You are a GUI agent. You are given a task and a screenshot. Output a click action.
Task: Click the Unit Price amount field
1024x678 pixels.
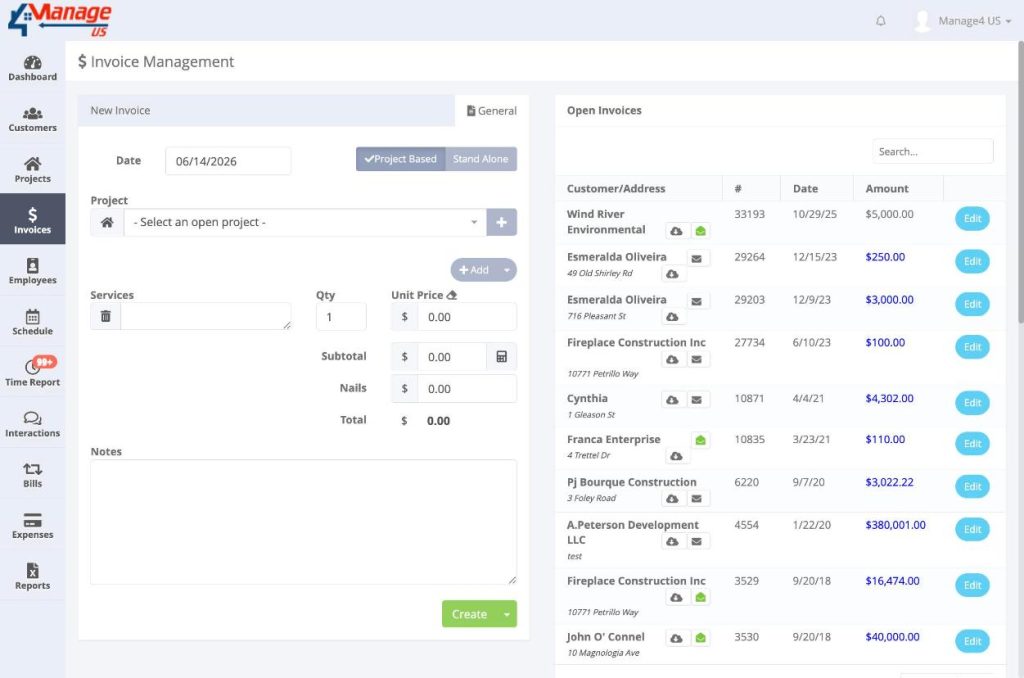[467, 317]
